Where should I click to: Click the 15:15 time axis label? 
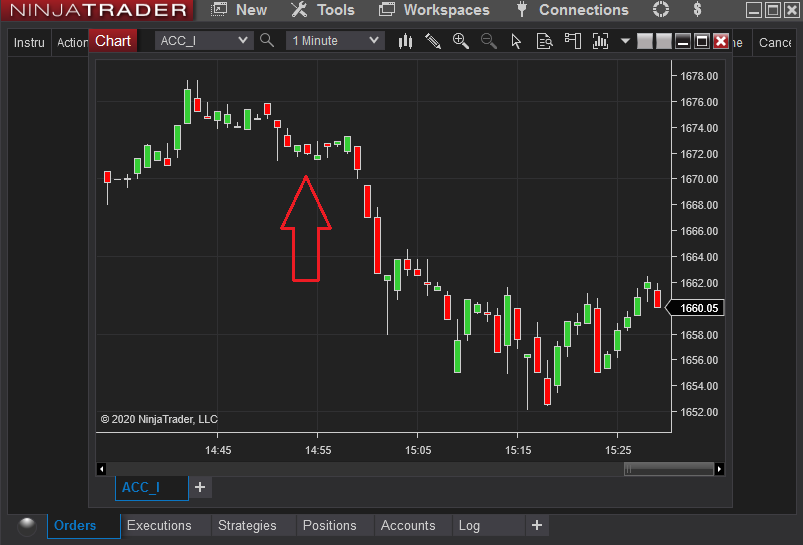(x=518, y=450)
